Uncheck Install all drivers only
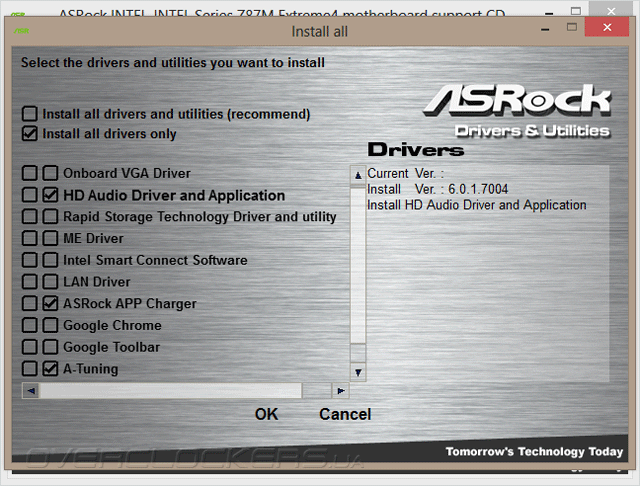640x486 pixels. pos(30,133)
